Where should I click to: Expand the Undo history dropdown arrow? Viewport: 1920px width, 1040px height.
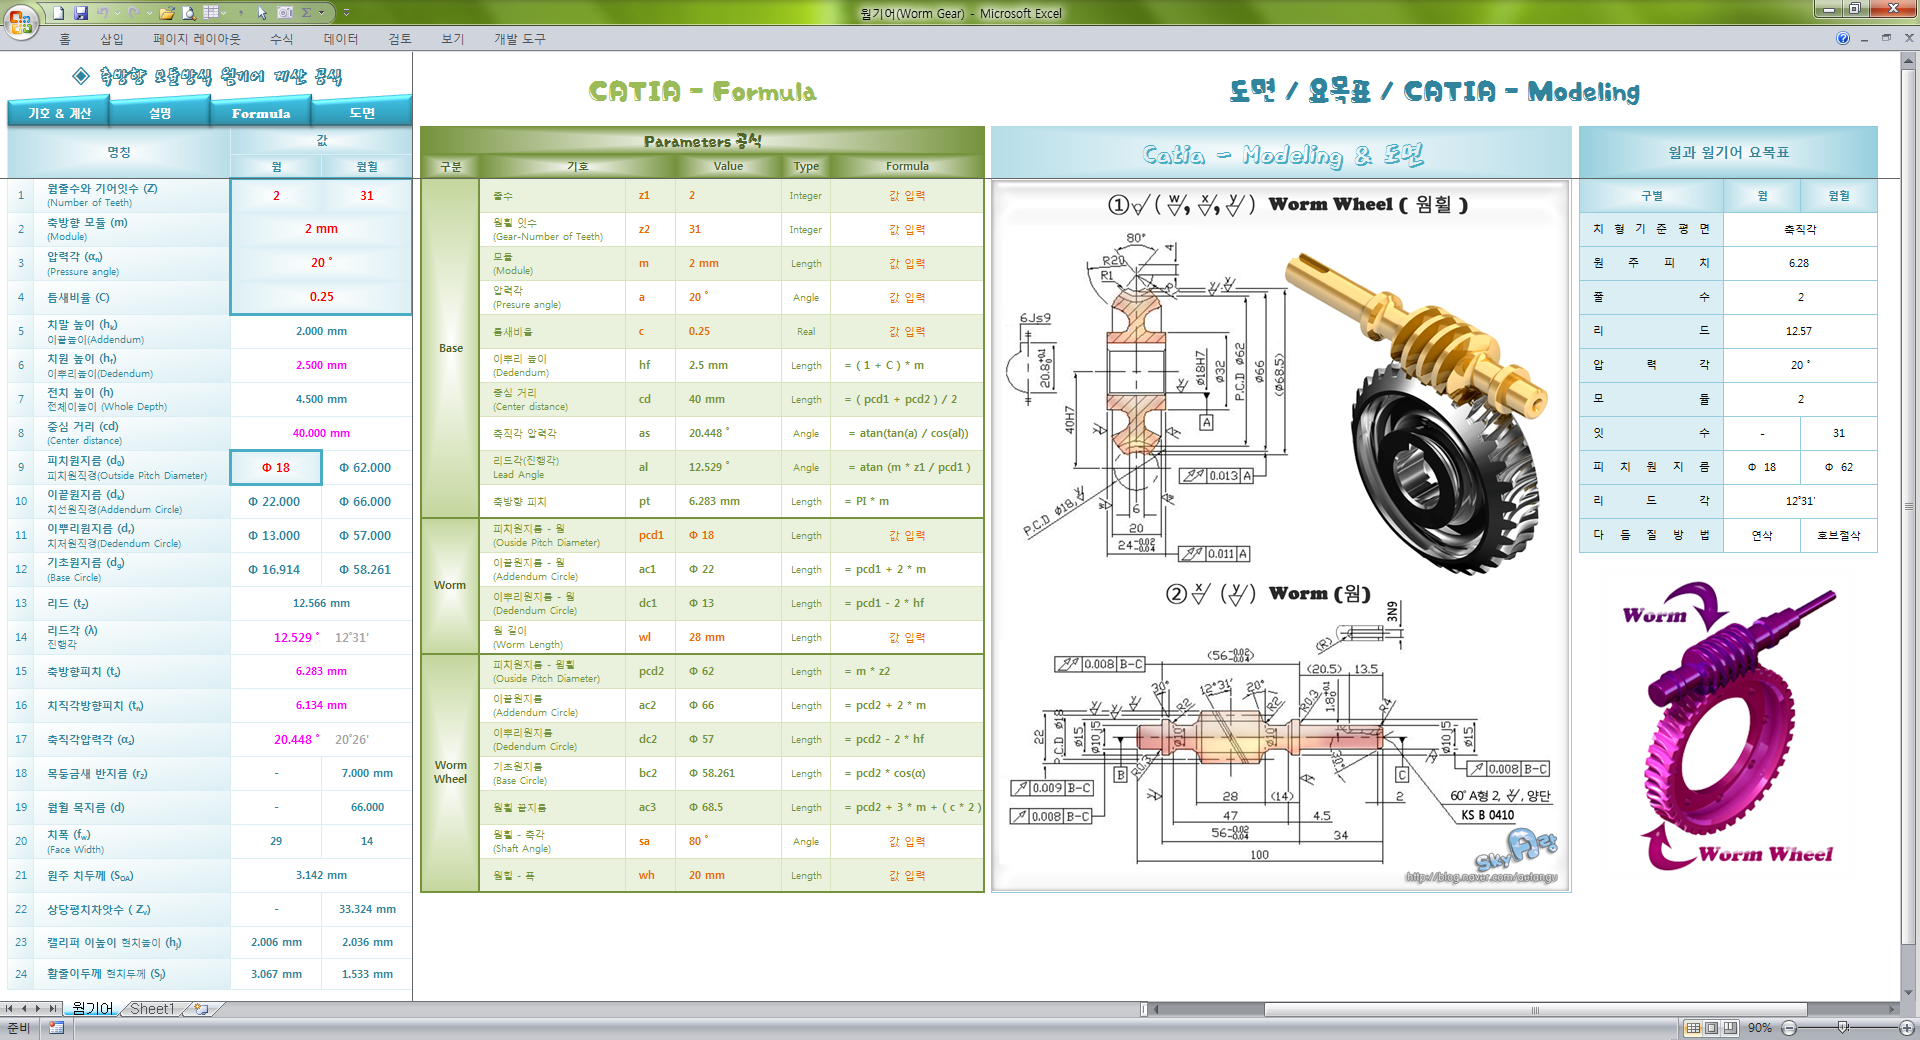[x=118, y=14]
